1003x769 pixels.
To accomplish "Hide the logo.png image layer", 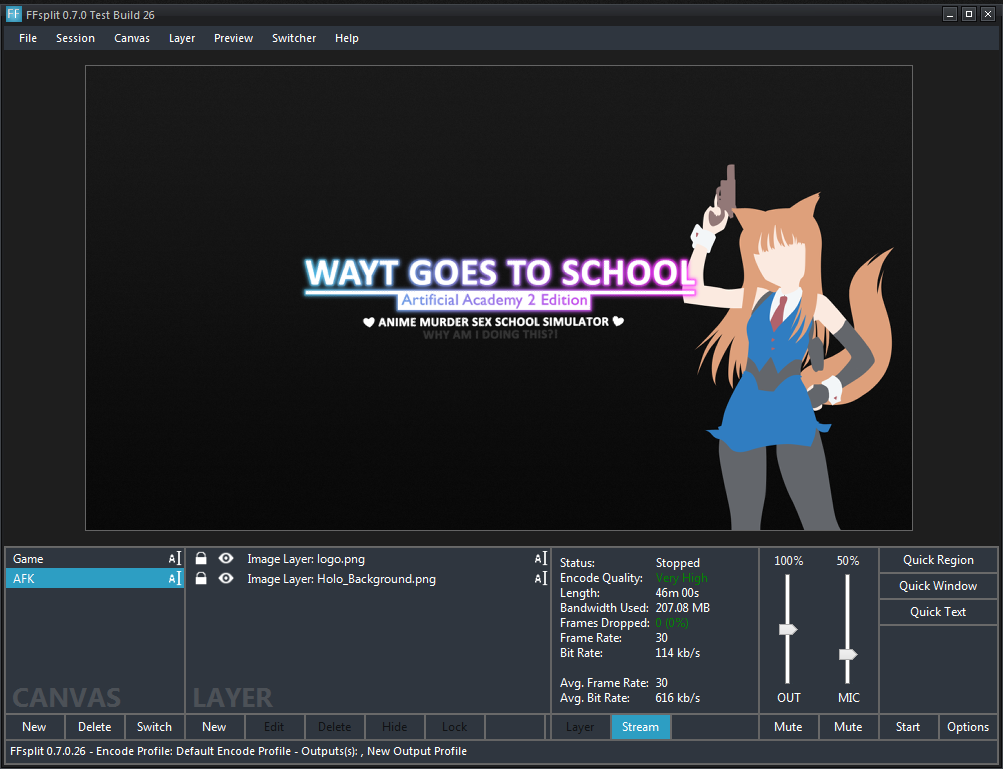I will 226,559.
